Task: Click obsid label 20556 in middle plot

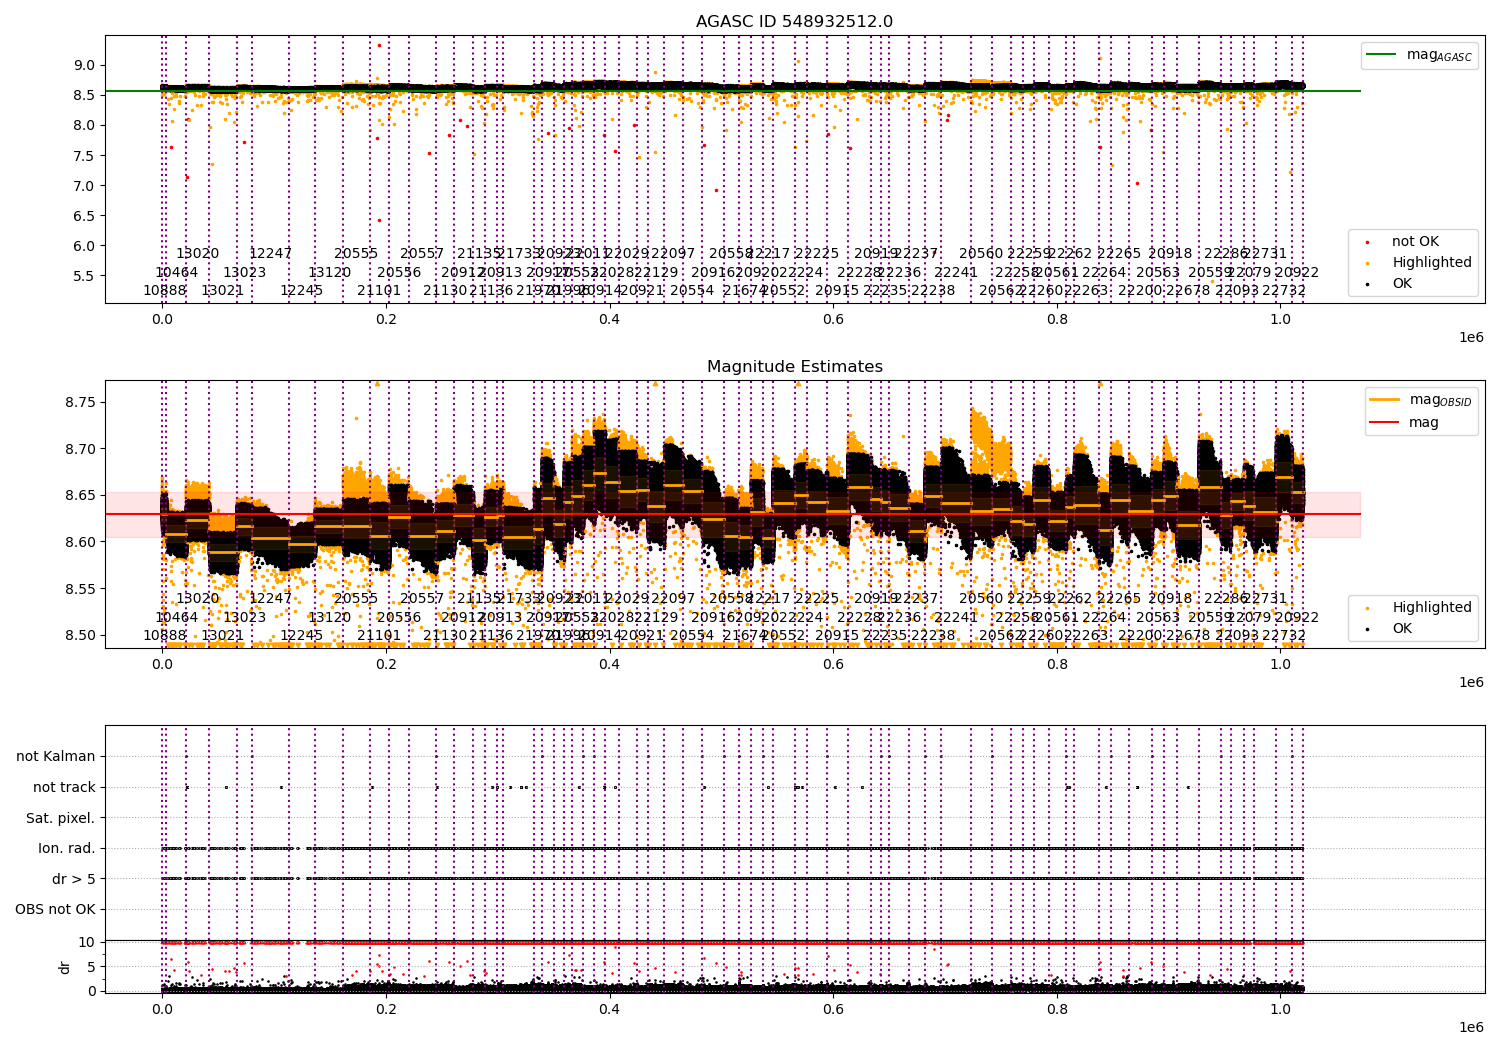Action: point(399,618)
